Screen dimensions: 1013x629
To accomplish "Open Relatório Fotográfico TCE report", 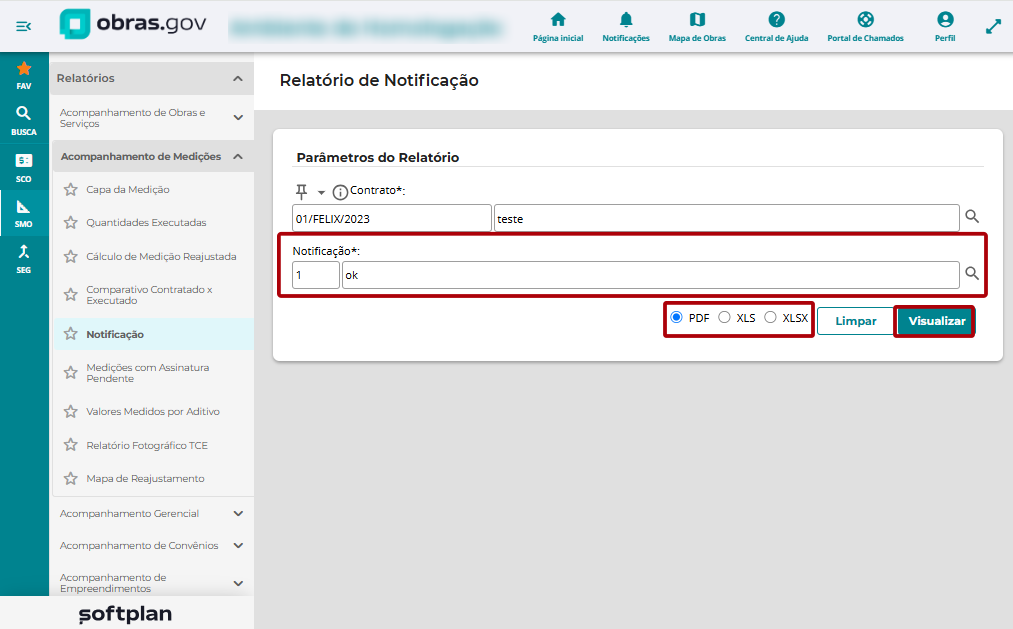I will 147,445.
